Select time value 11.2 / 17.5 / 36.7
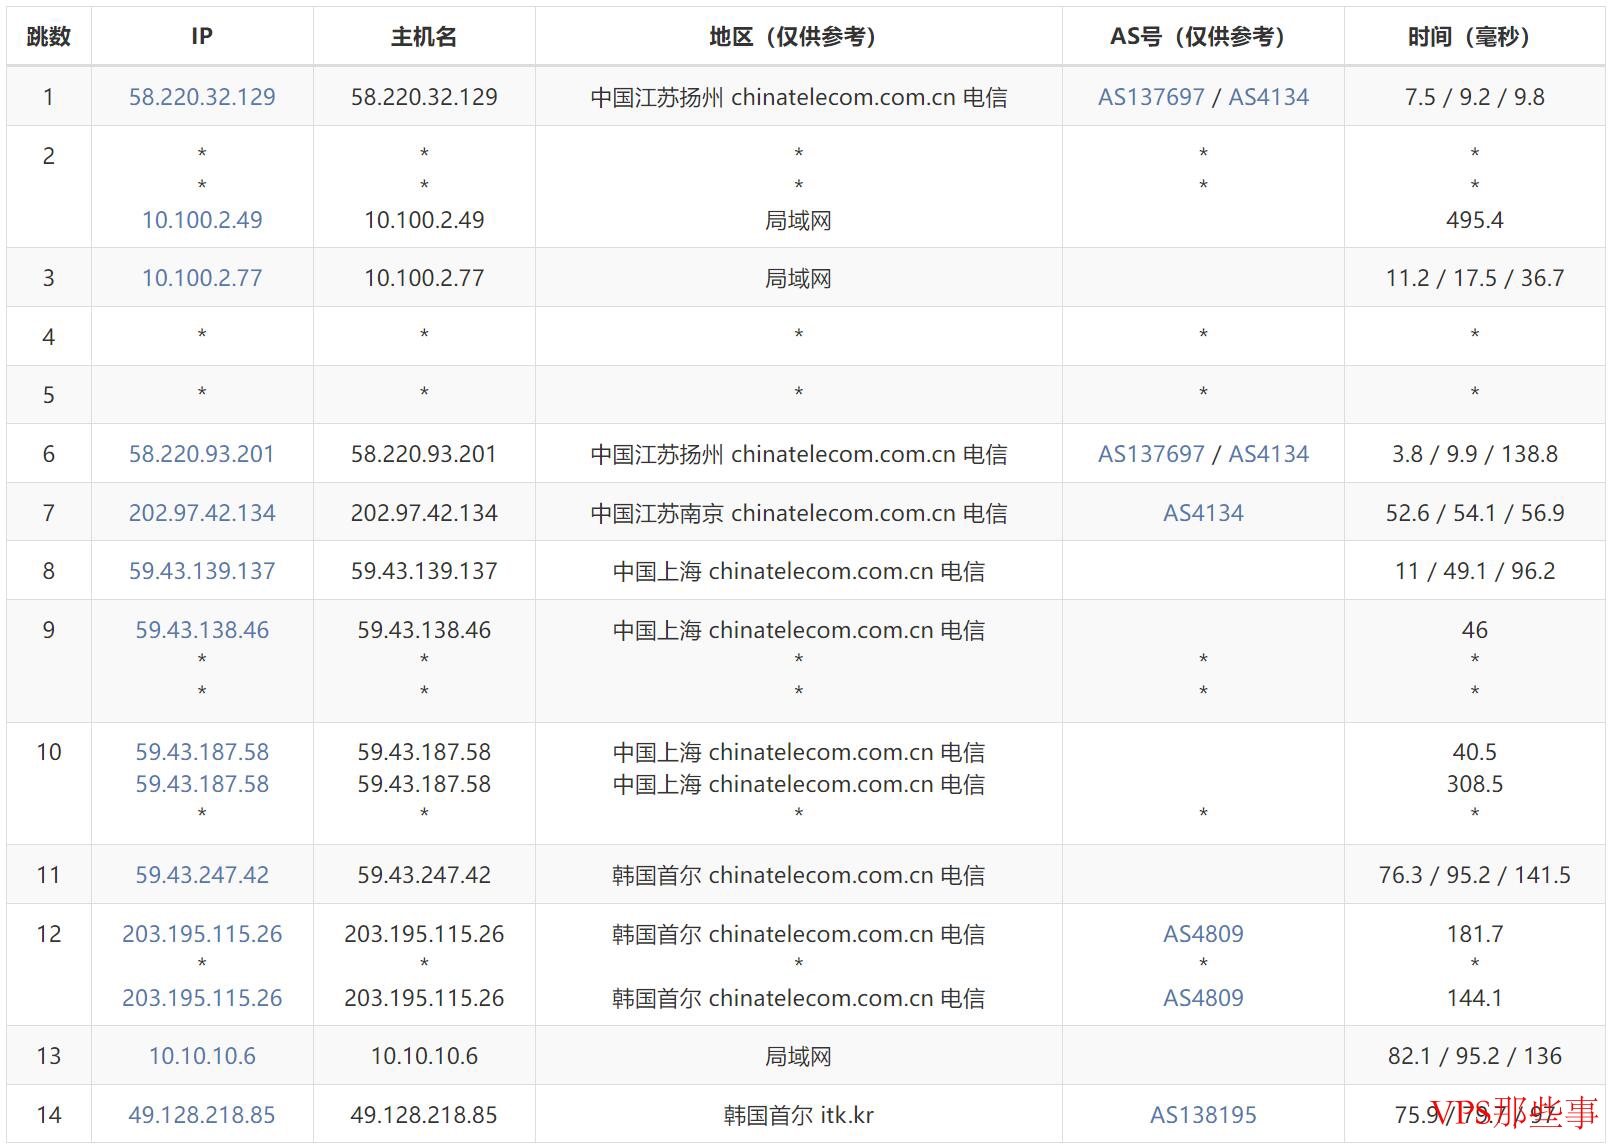Screen dimensions: 1610x1145 coord(1474,278)
